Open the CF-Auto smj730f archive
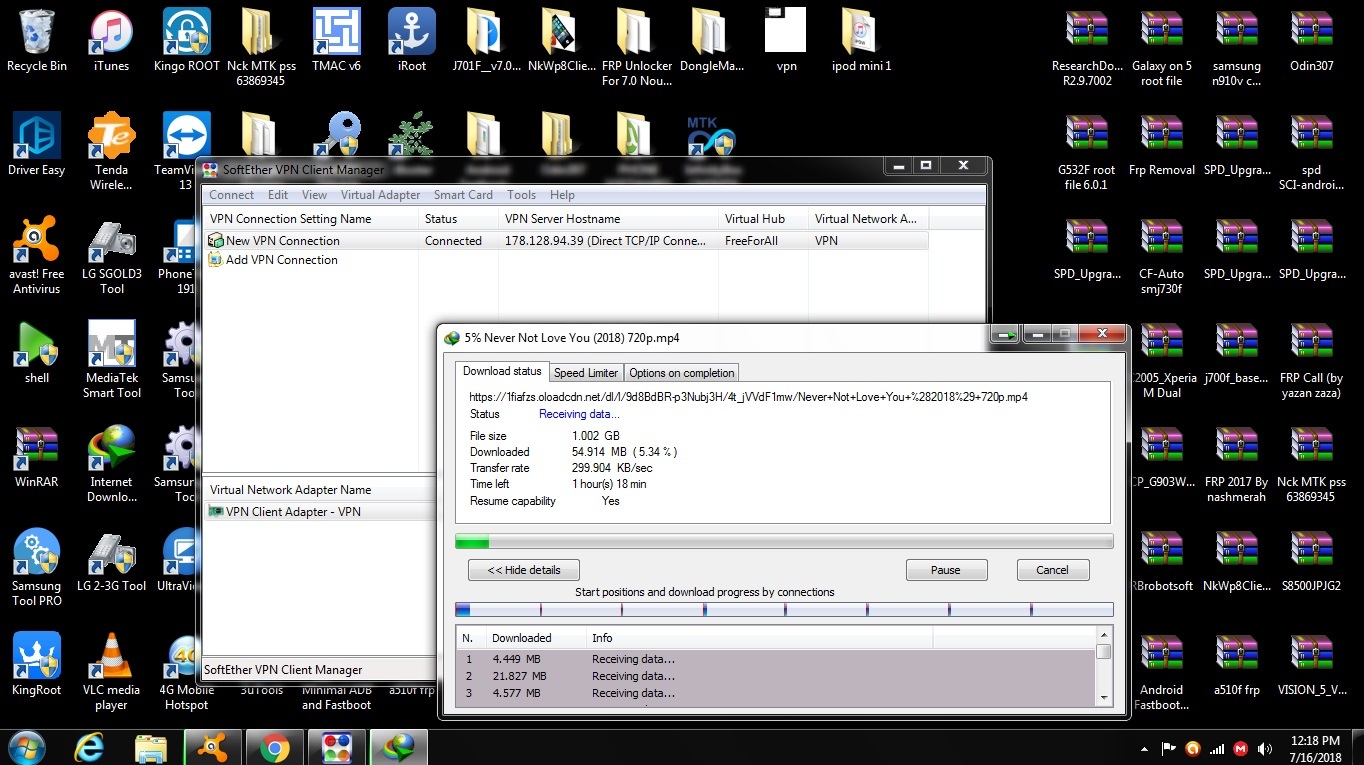The height and width of the screenshot is (765, 1364). pos(1161,255)
